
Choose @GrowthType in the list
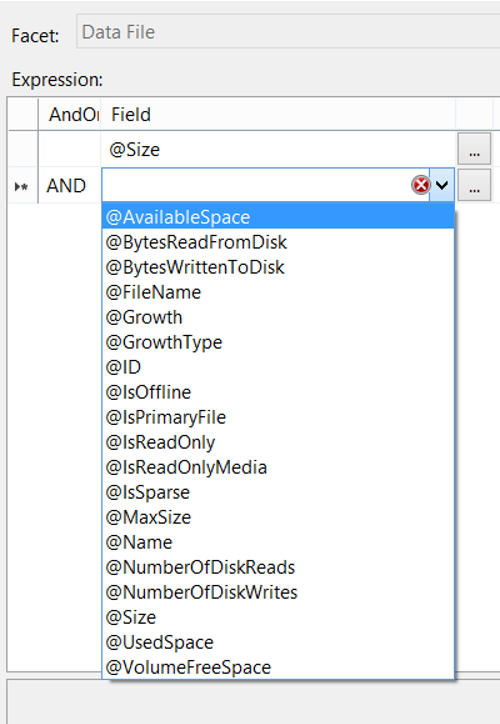click(278, 342)
